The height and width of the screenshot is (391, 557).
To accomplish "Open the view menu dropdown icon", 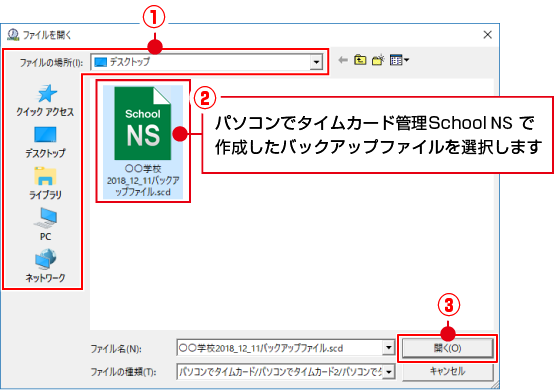I will (399, 60).
